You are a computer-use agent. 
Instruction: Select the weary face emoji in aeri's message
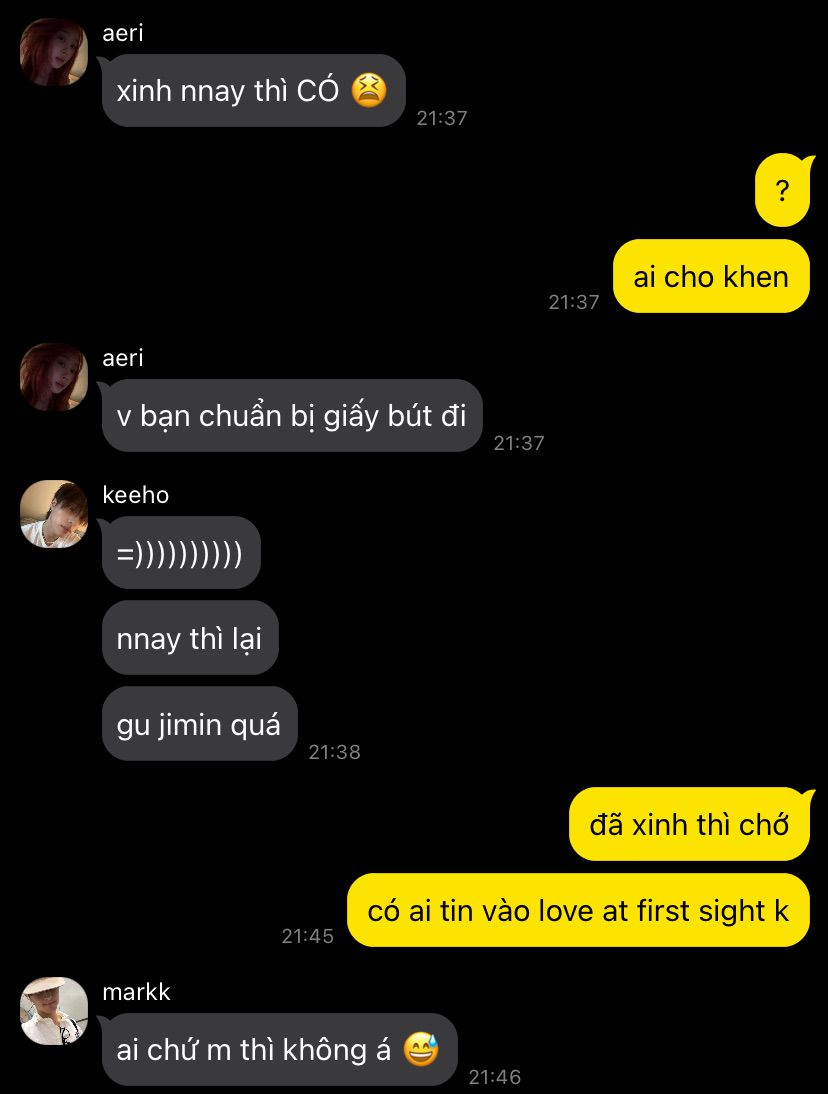point(368,90)
